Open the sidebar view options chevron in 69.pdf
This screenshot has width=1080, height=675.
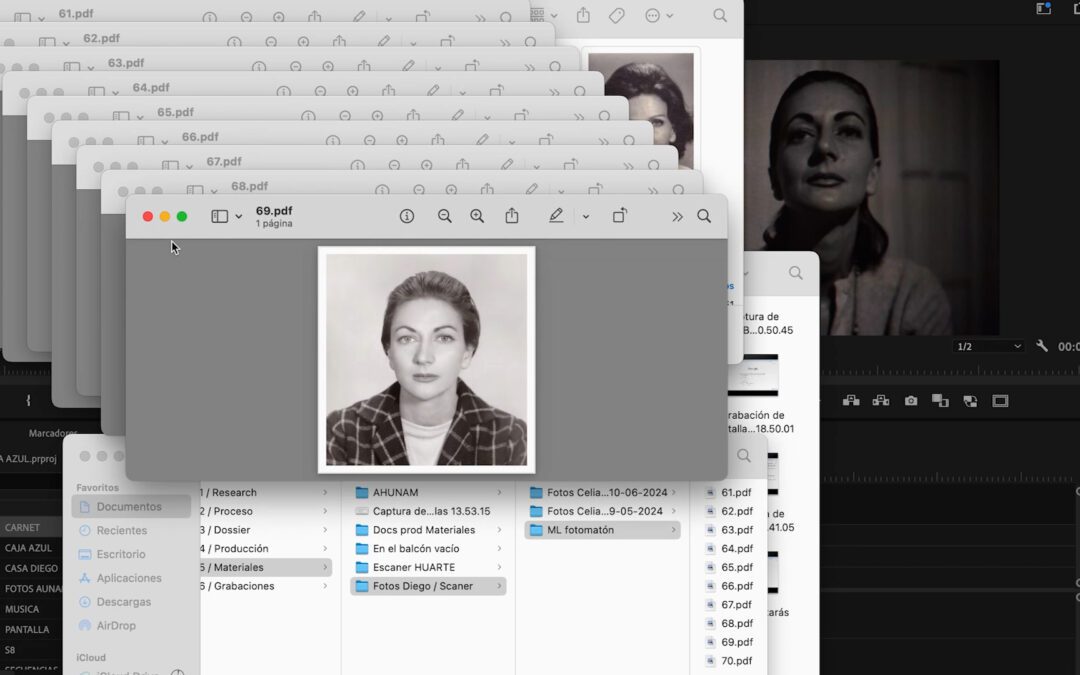238,216
